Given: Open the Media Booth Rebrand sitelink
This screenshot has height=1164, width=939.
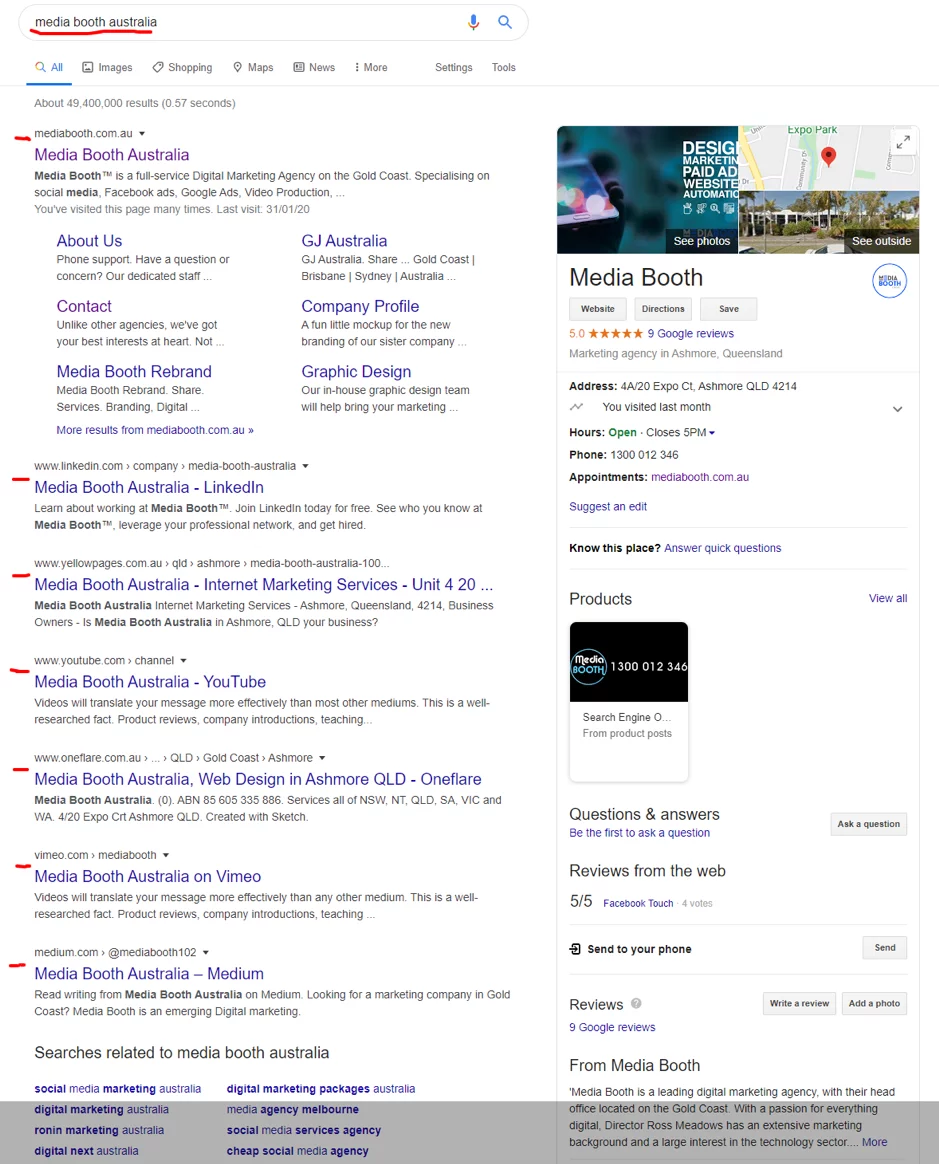Looking at the screenshot, I should pos(134,371).
